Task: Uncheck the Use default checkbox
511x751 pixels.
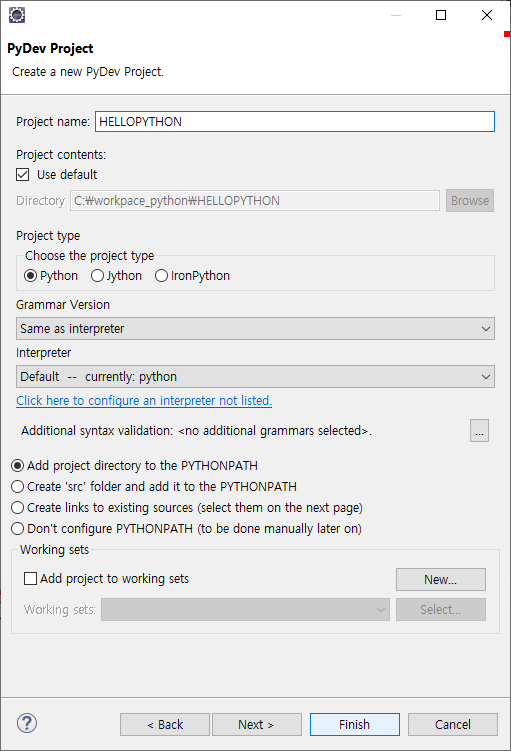Action: point(23,174)
